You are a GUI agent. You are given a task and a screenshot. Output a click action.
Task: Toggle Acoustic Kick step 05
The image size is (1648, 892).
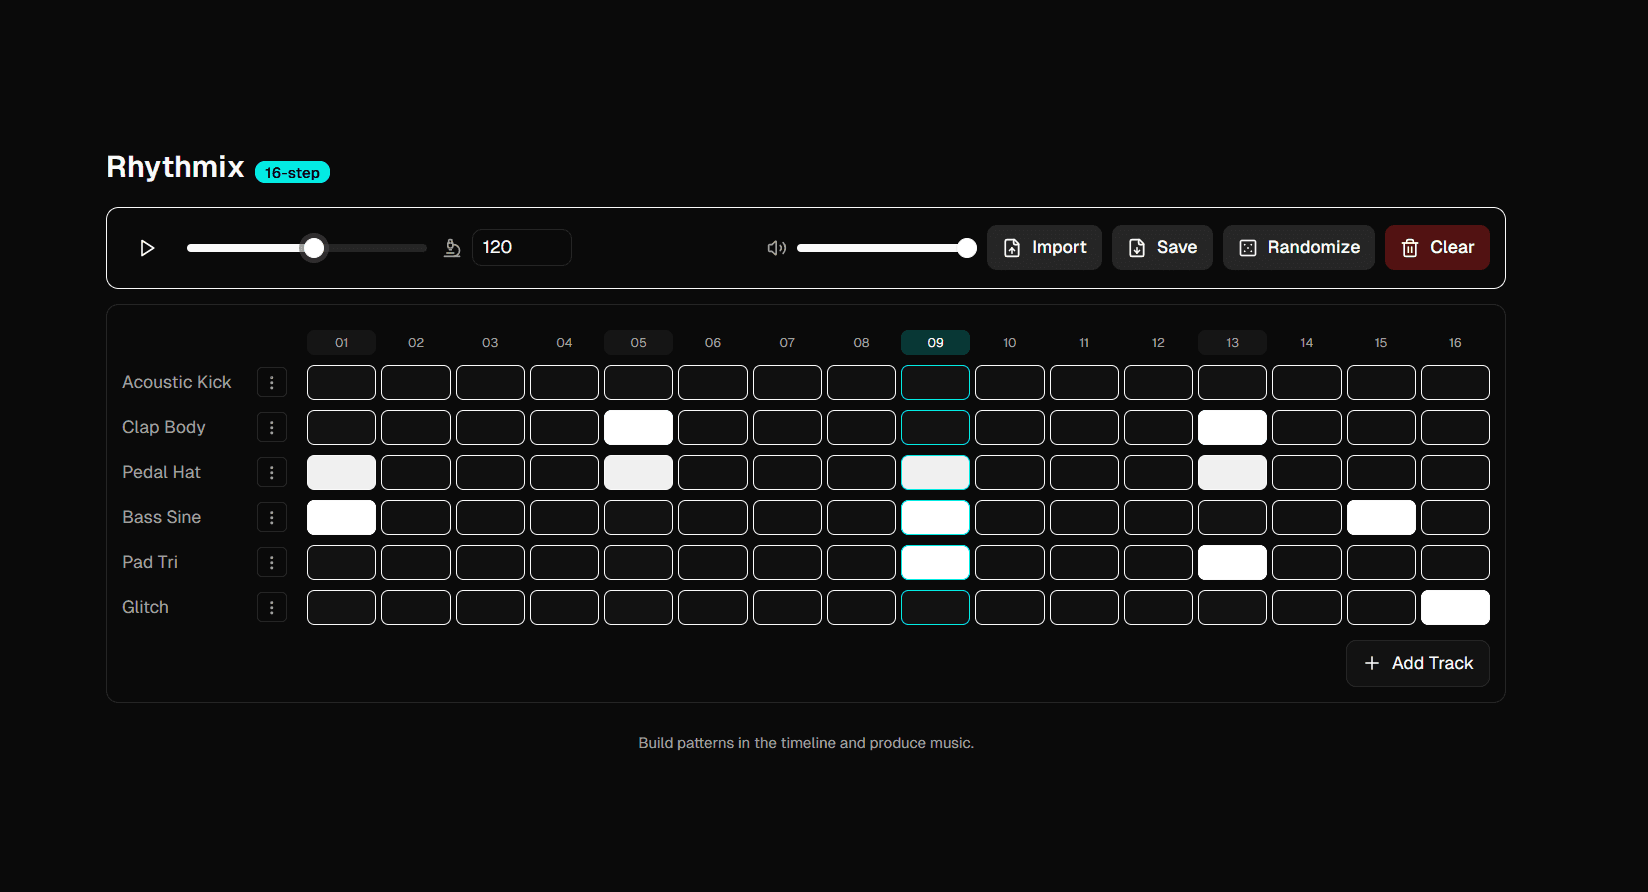click(638, 382)
